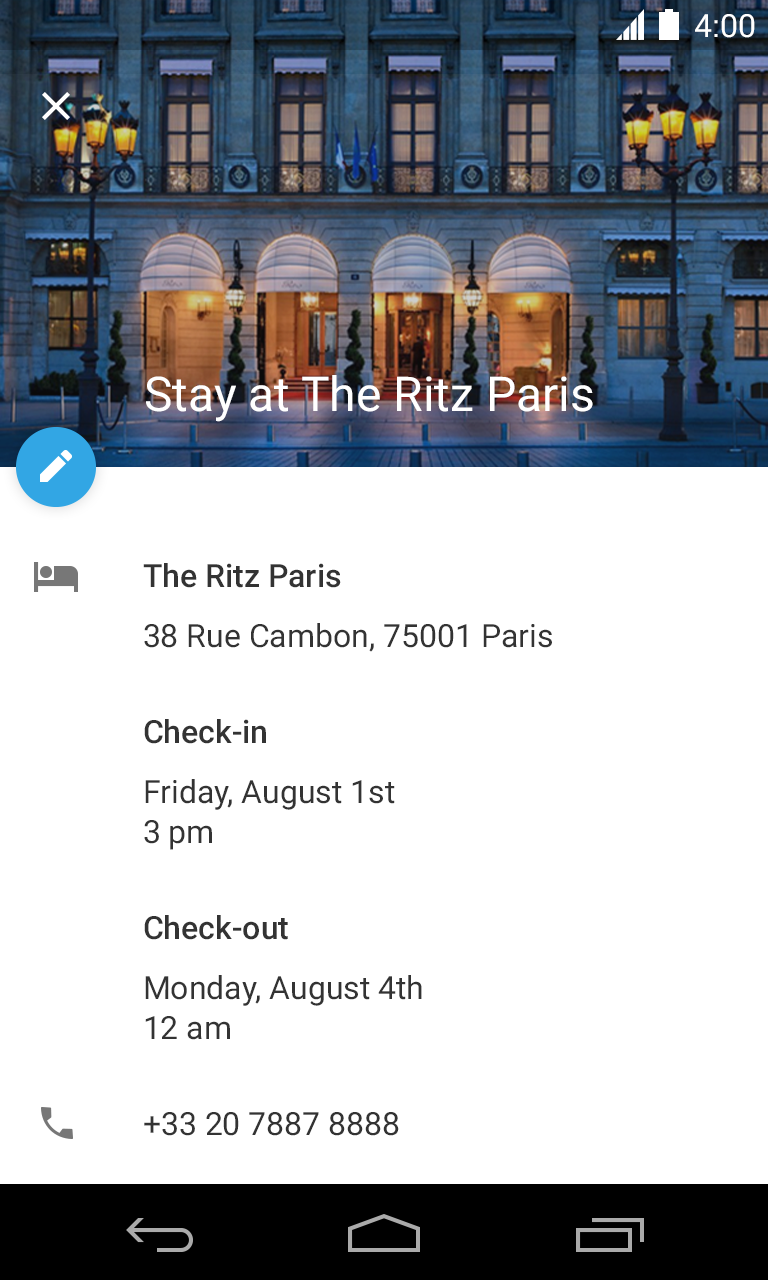Image resolution: width=768 pixels, height=1280 pixels.
Task: Call +33 20 7887 8888
Action: coord(271,1124)
